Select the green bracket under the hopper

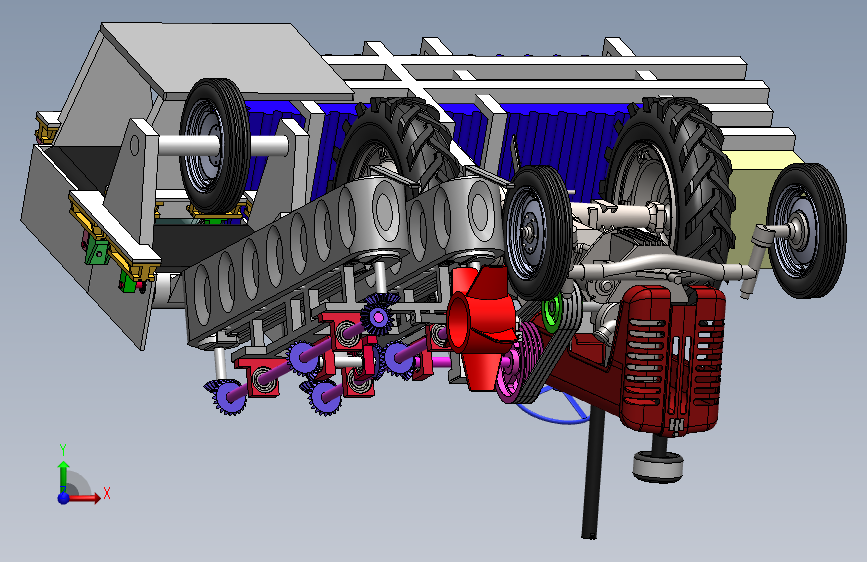coord(97,252)
